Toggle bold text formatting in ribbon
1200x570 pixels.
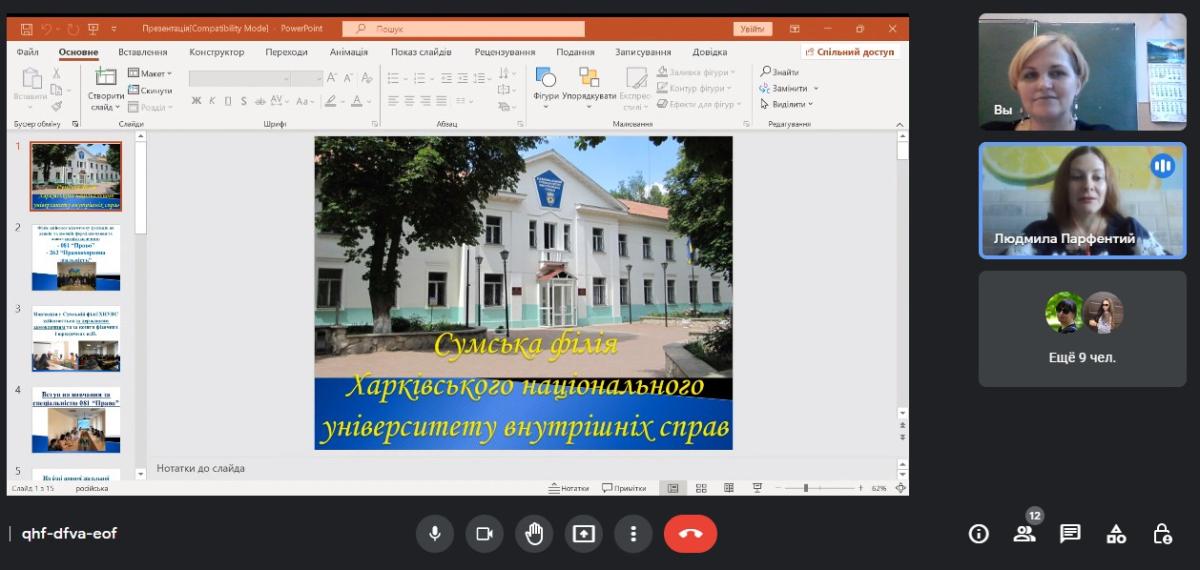[196, 100]
